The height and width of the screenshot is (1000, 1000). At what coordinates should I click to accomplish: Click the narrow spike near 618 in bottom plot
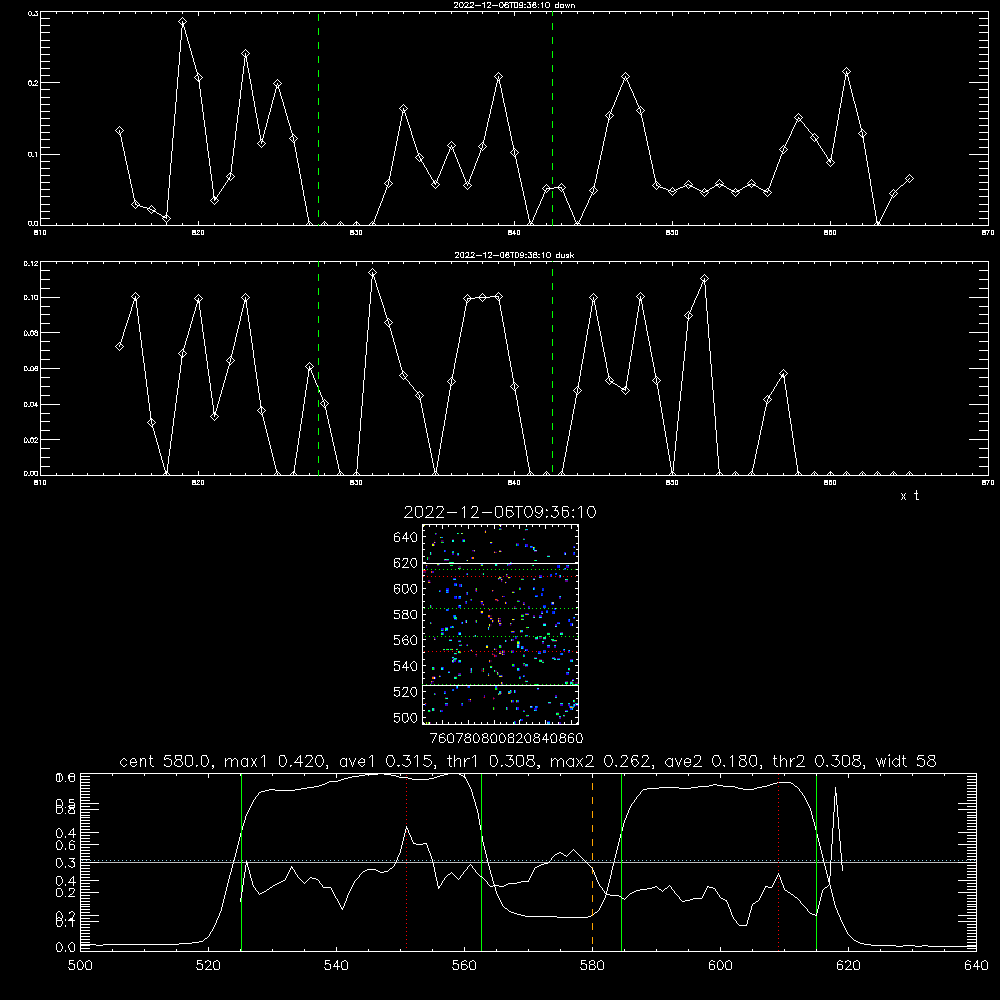point(835,829)
